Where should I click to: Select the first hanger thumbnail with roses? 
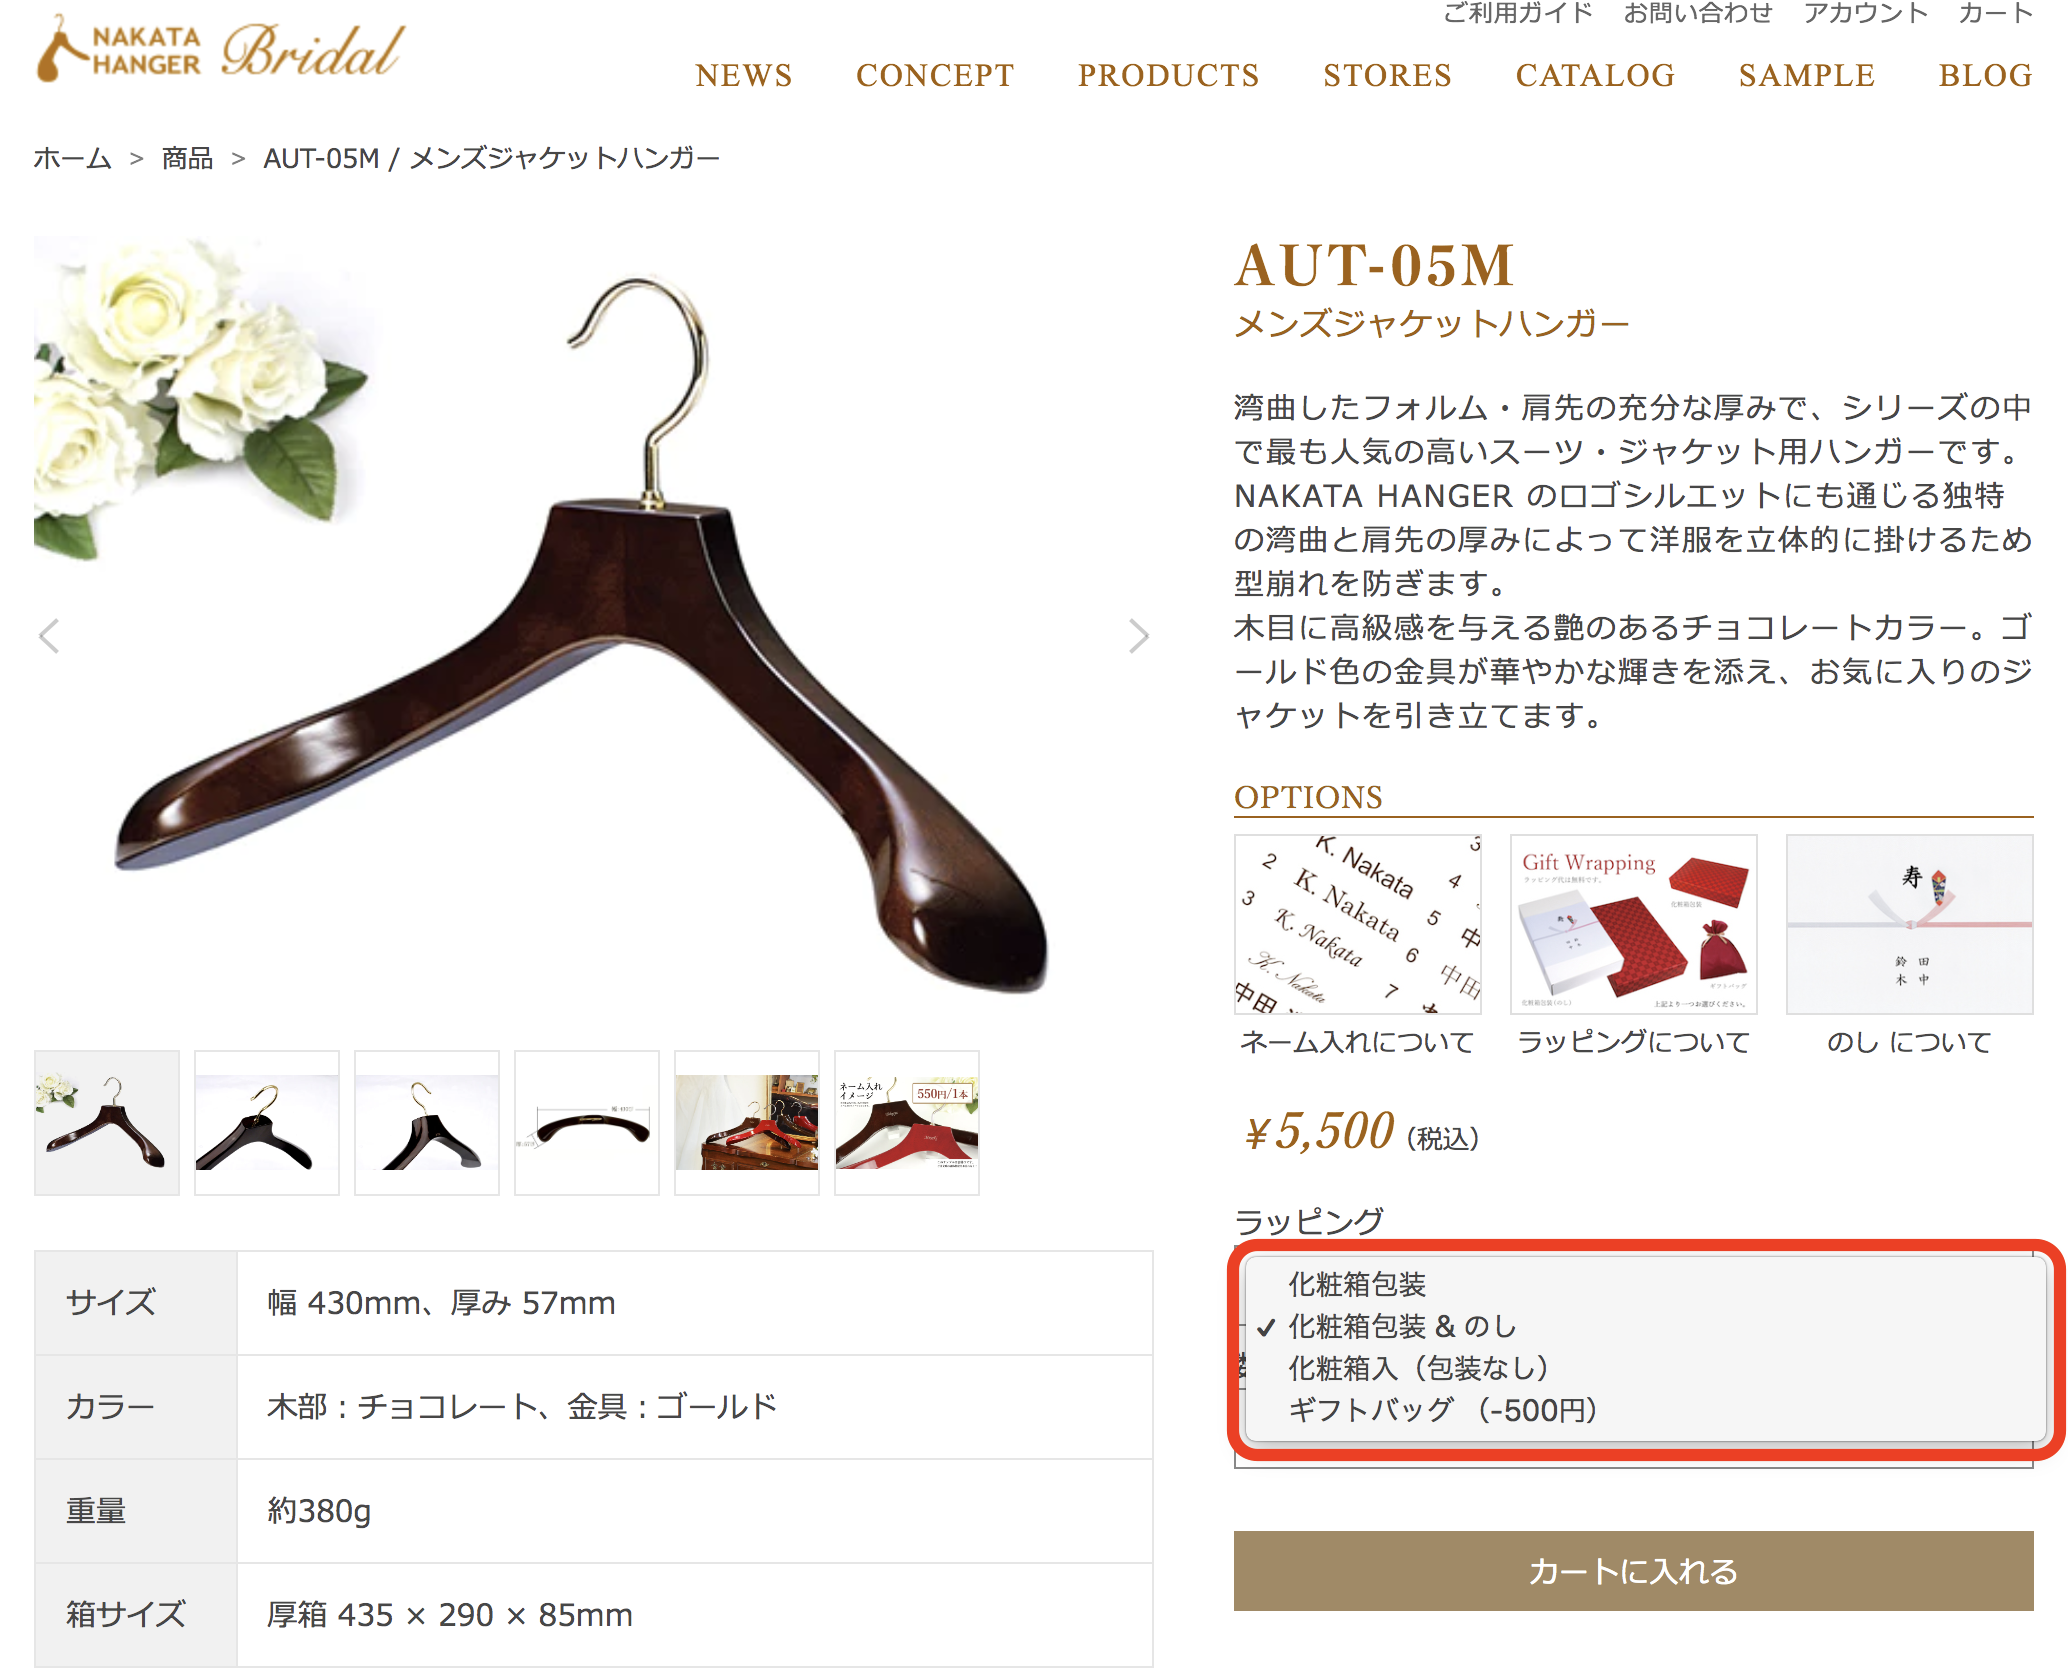[x=107, y=1122]
